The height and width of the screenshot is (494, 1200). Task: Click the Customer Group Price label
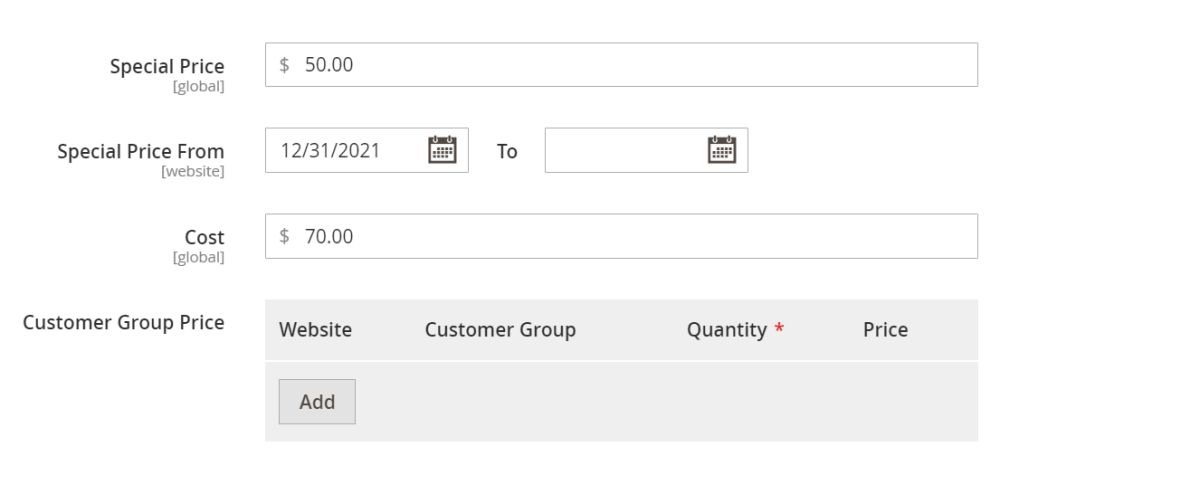click(123, 322)
